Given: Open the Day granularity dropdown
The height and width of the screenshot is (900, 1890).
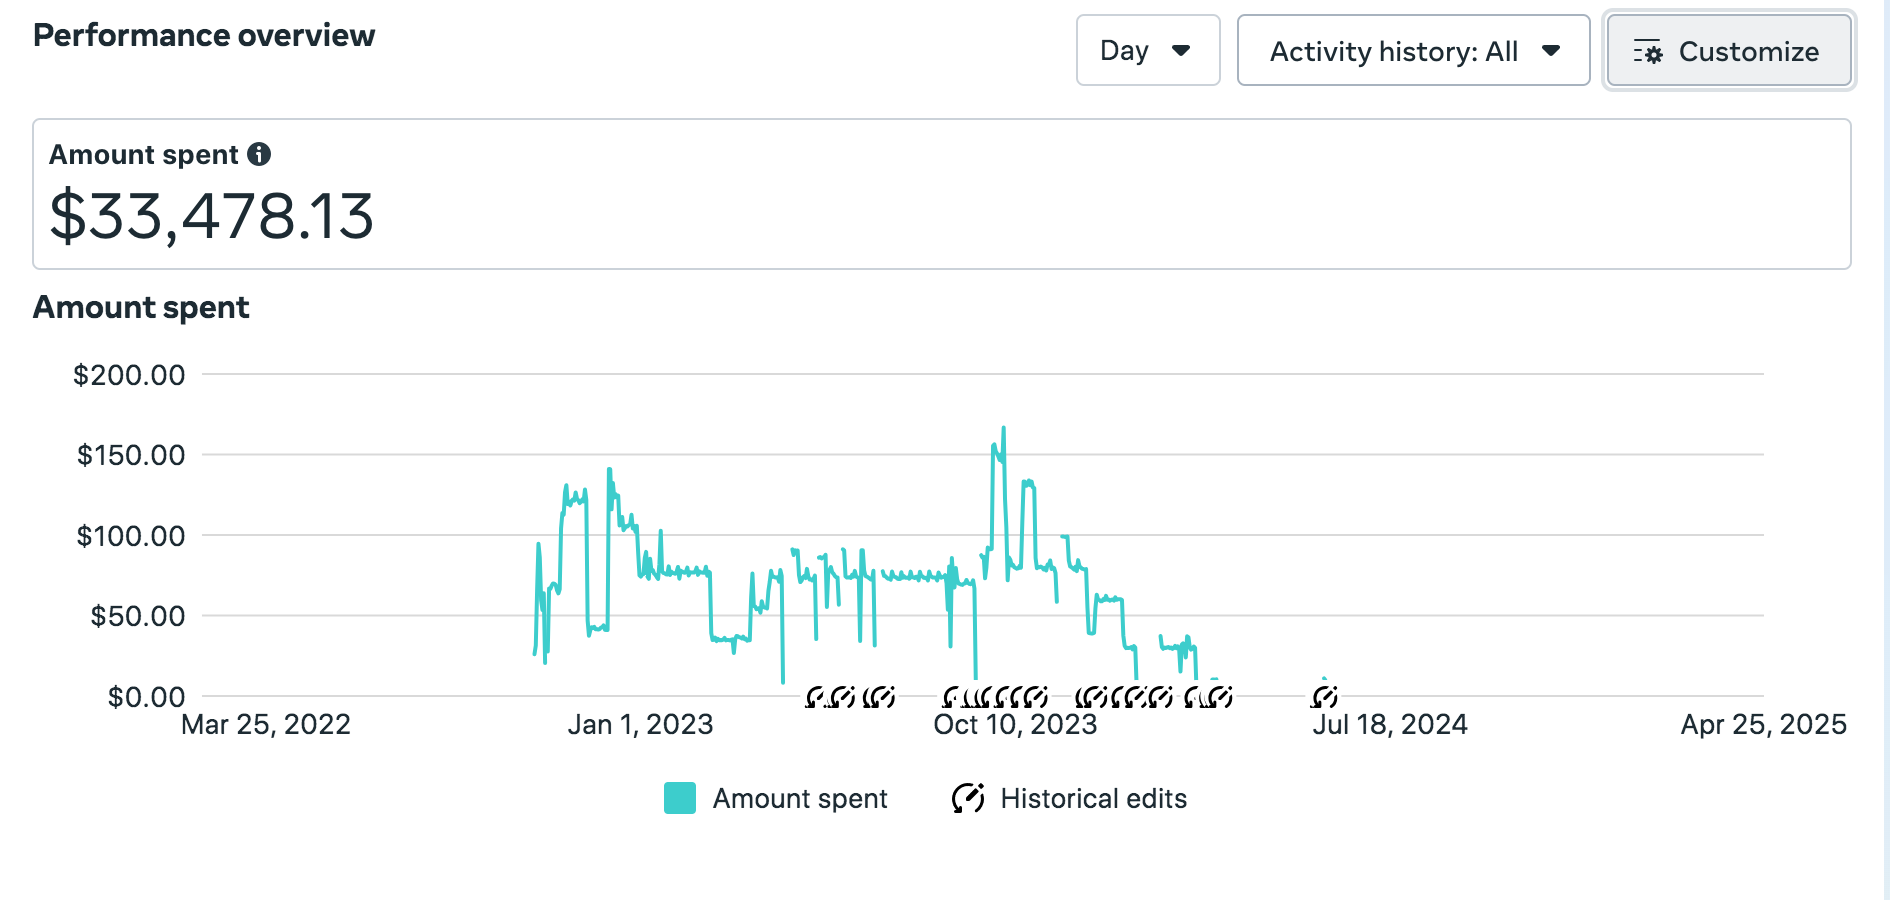Looking at the screenshot, I should point(1147,51).
